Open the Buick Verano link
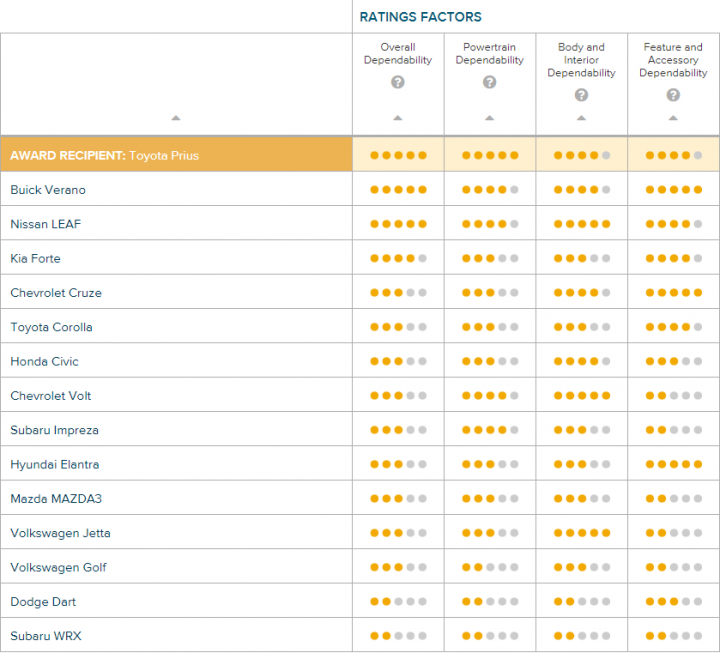 click(48, 190)
